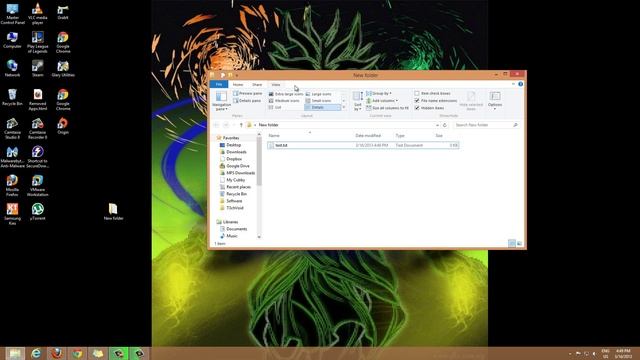640x360 pixels.
Task: Open the Add columns dropdown
Action: (382, 100)
